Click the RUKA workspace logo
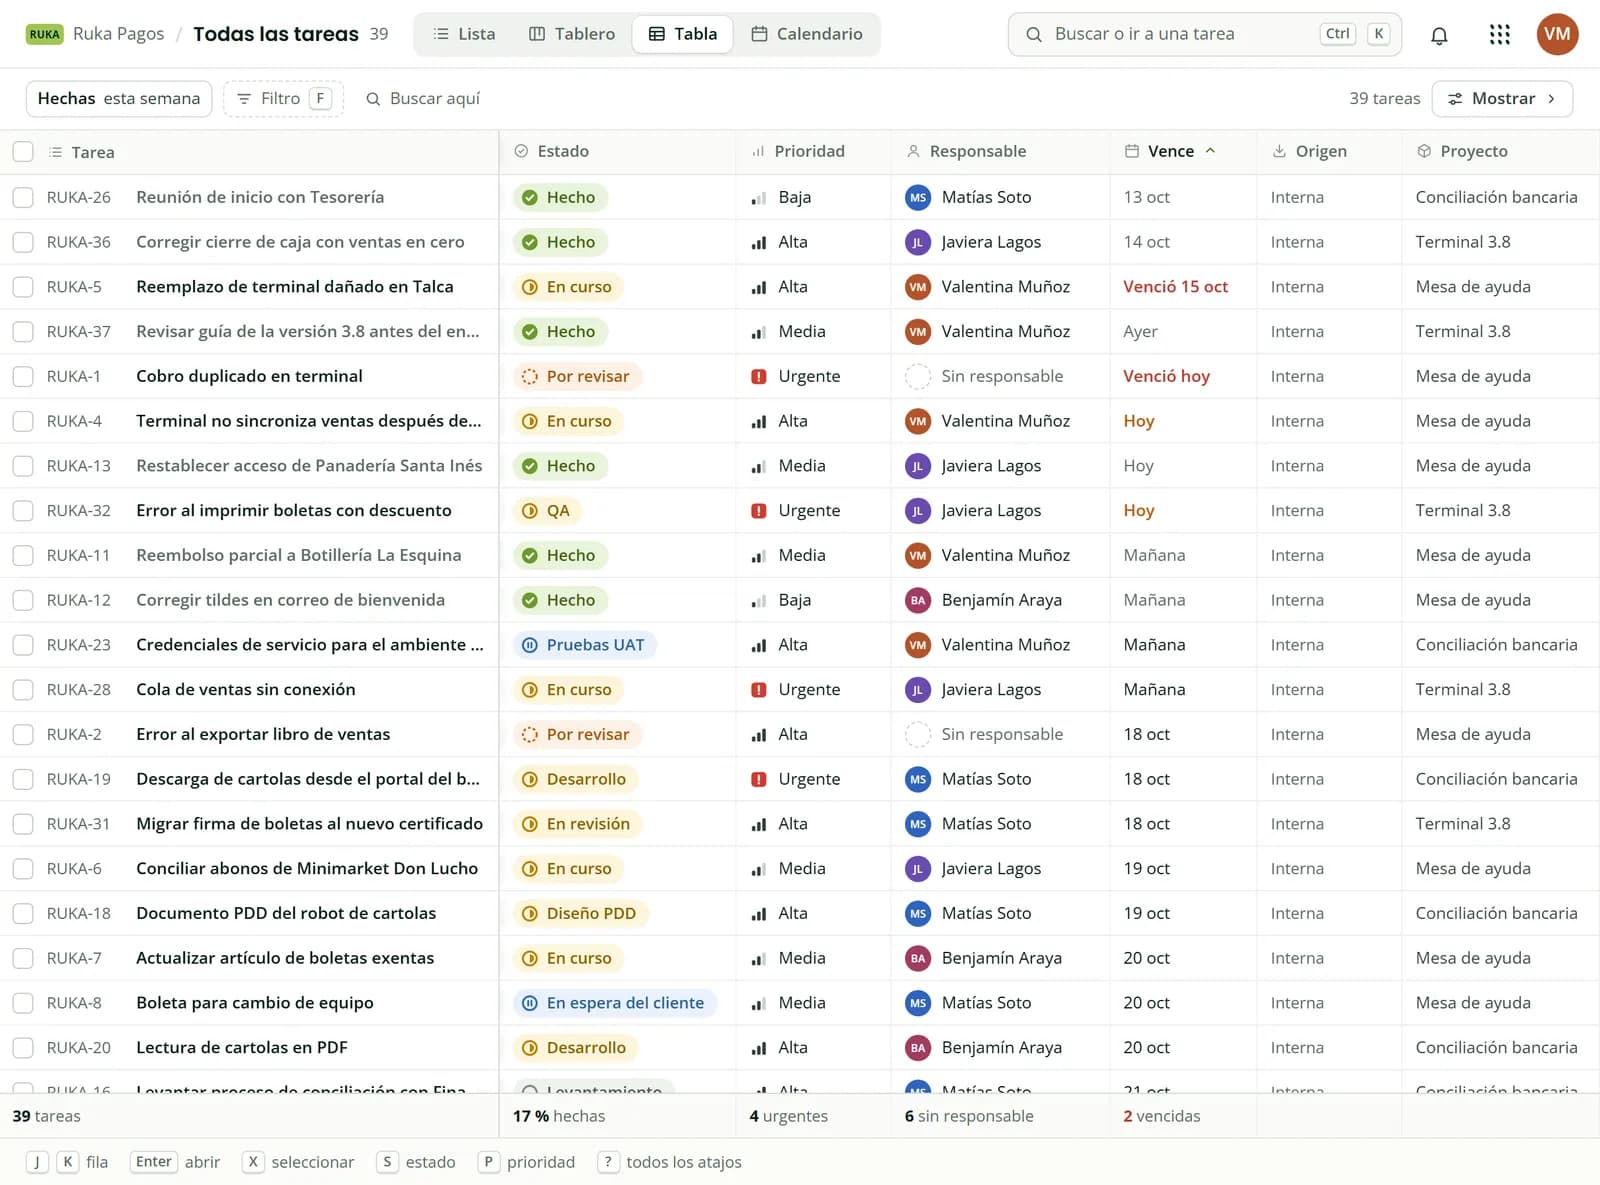Image resolution: width=1600 pixels, height=1185 pixels. (x=45, y=34)
